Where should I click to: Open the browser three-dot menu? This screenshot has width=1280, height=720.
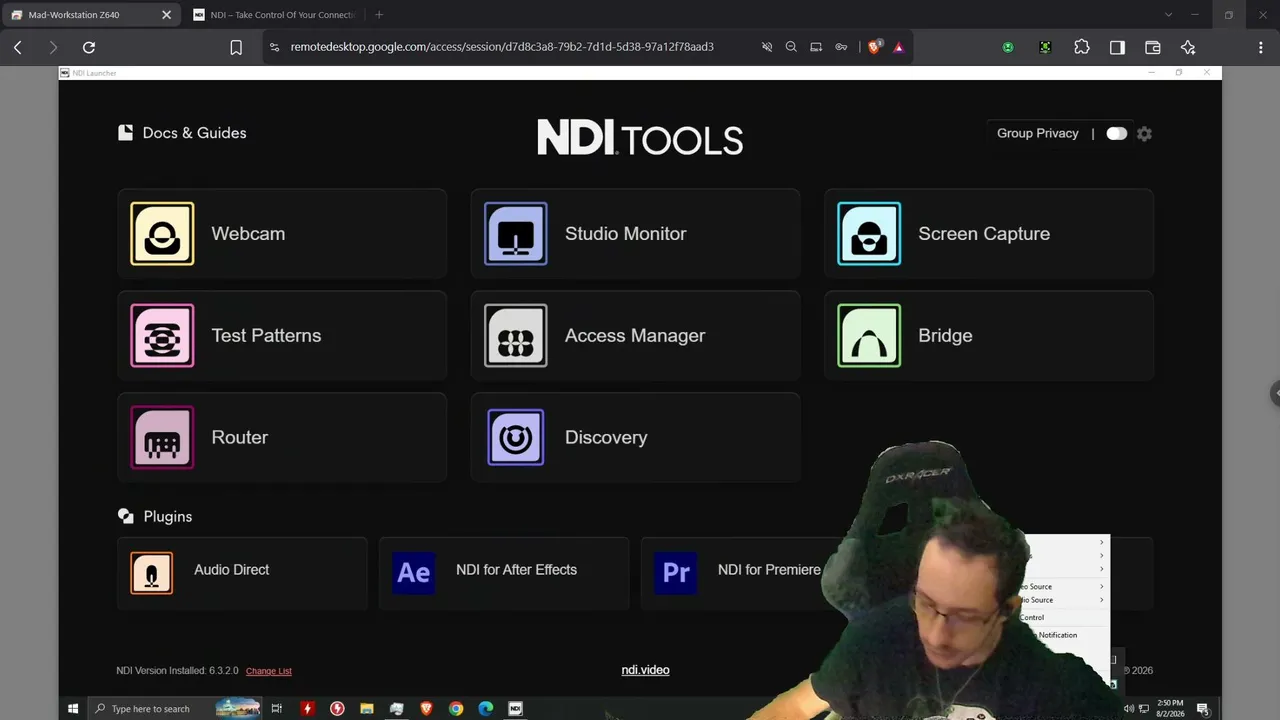pos(1260,47)
